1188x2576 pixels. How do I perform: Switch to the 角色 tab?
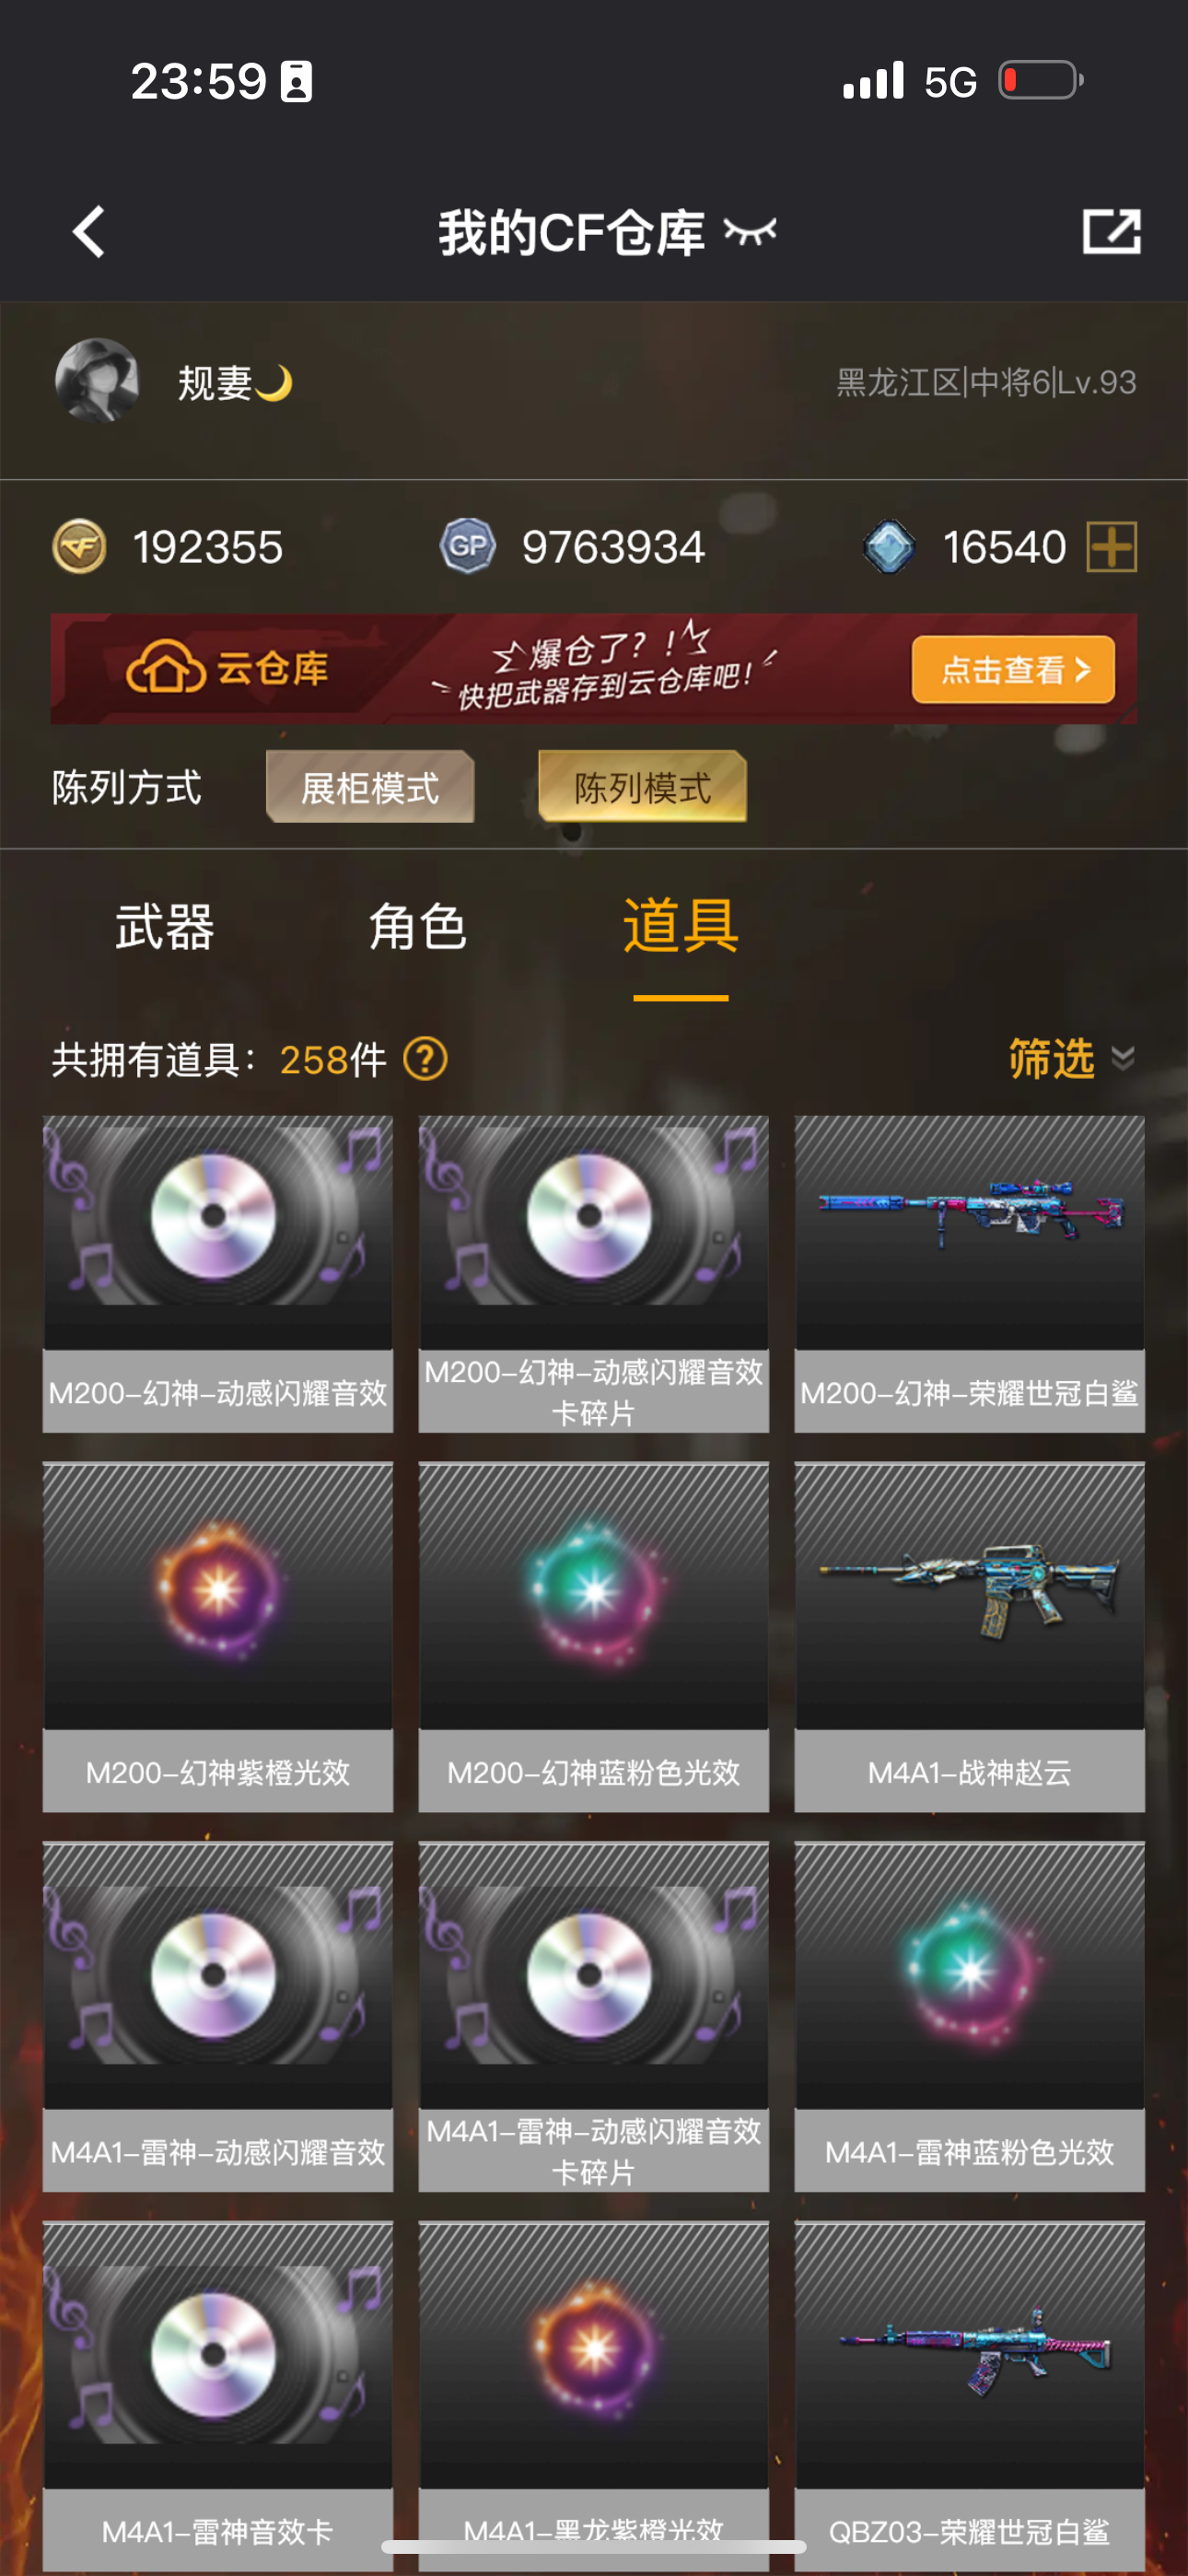(x=418, y=926)
